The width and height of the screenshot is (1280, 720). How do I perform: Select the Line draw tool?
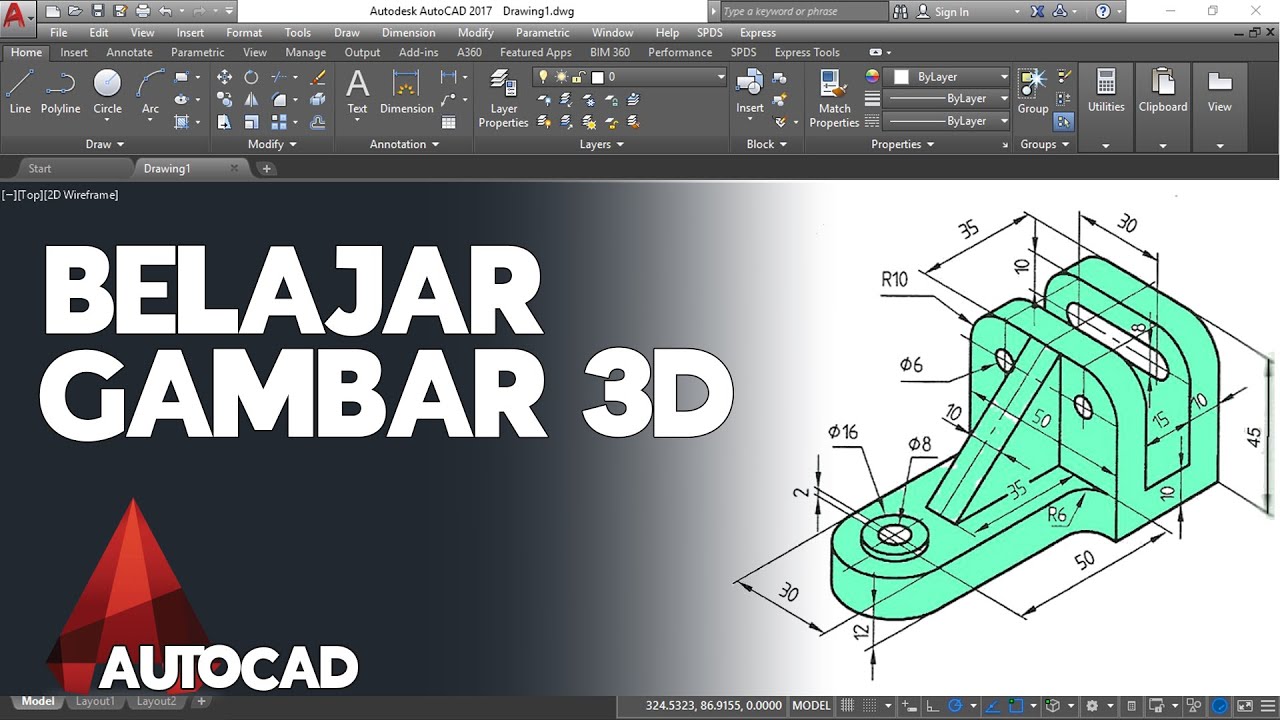click(20, 92)
